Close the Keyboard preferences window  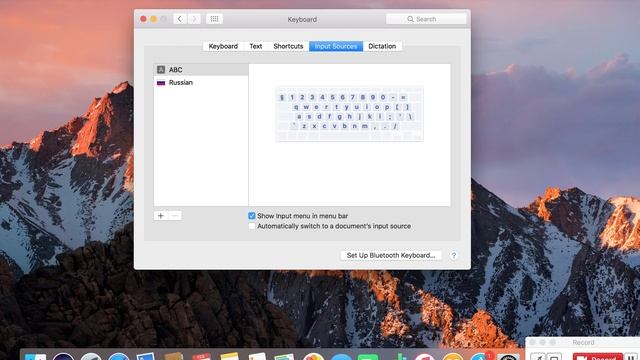143,19
